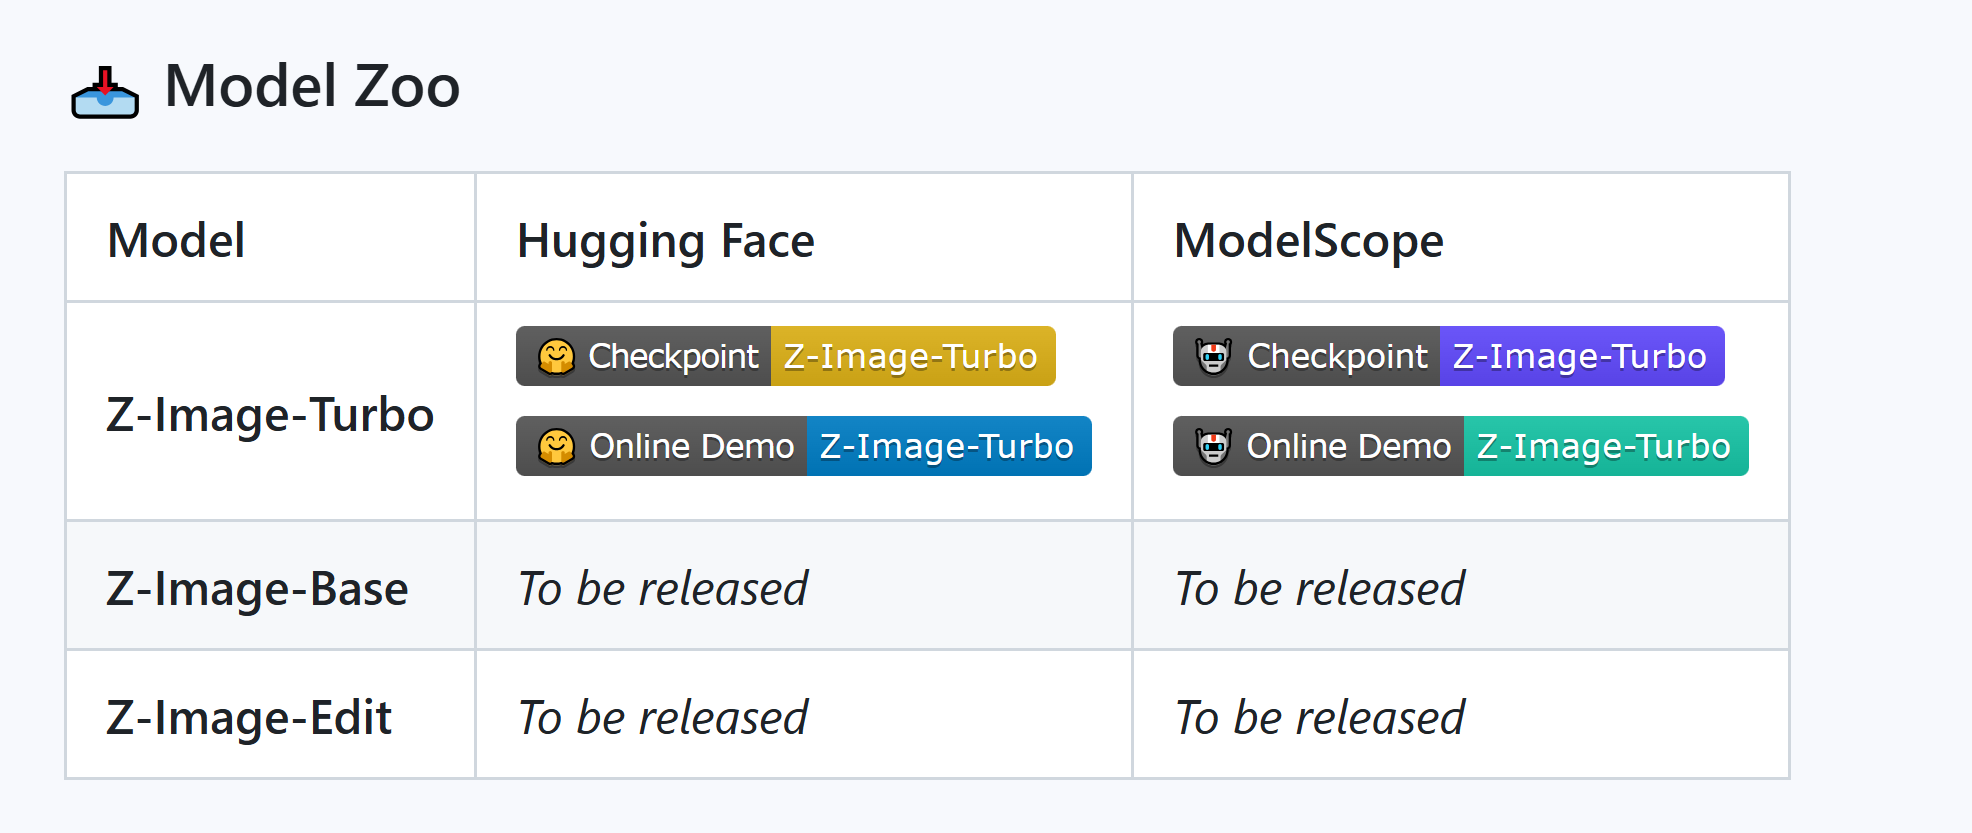Select Z-Image-Edit "To be released" under Hugging Face

(663, 717)
